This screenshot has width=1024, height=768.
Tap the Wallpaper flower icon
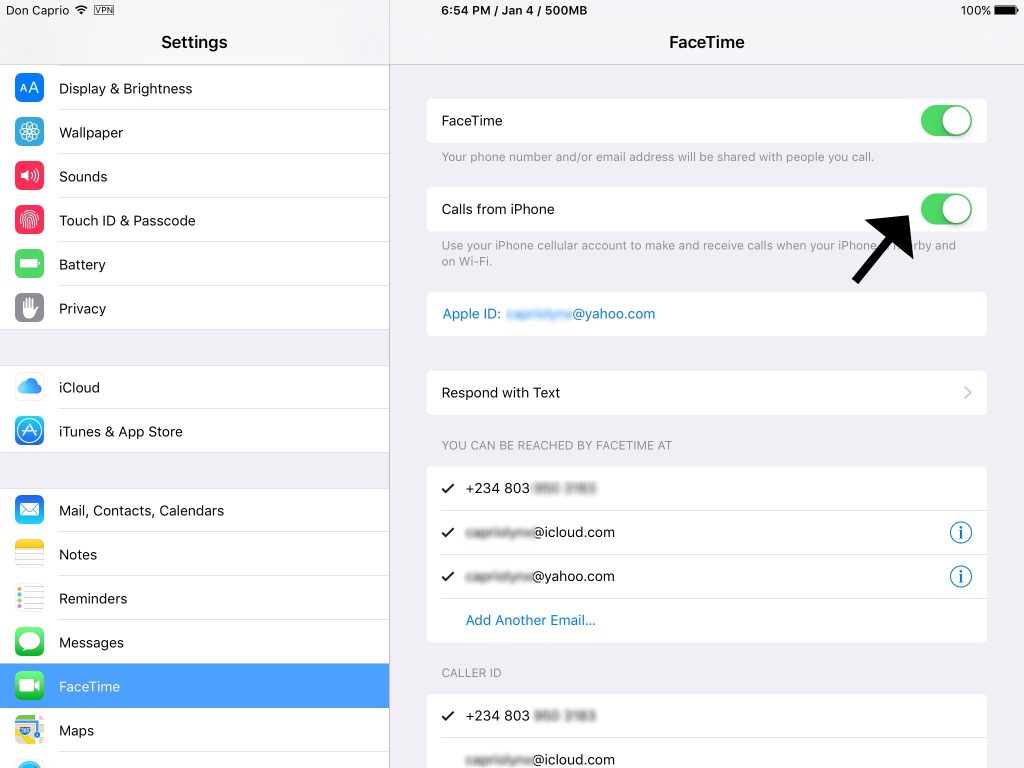(x=29, y=132)
